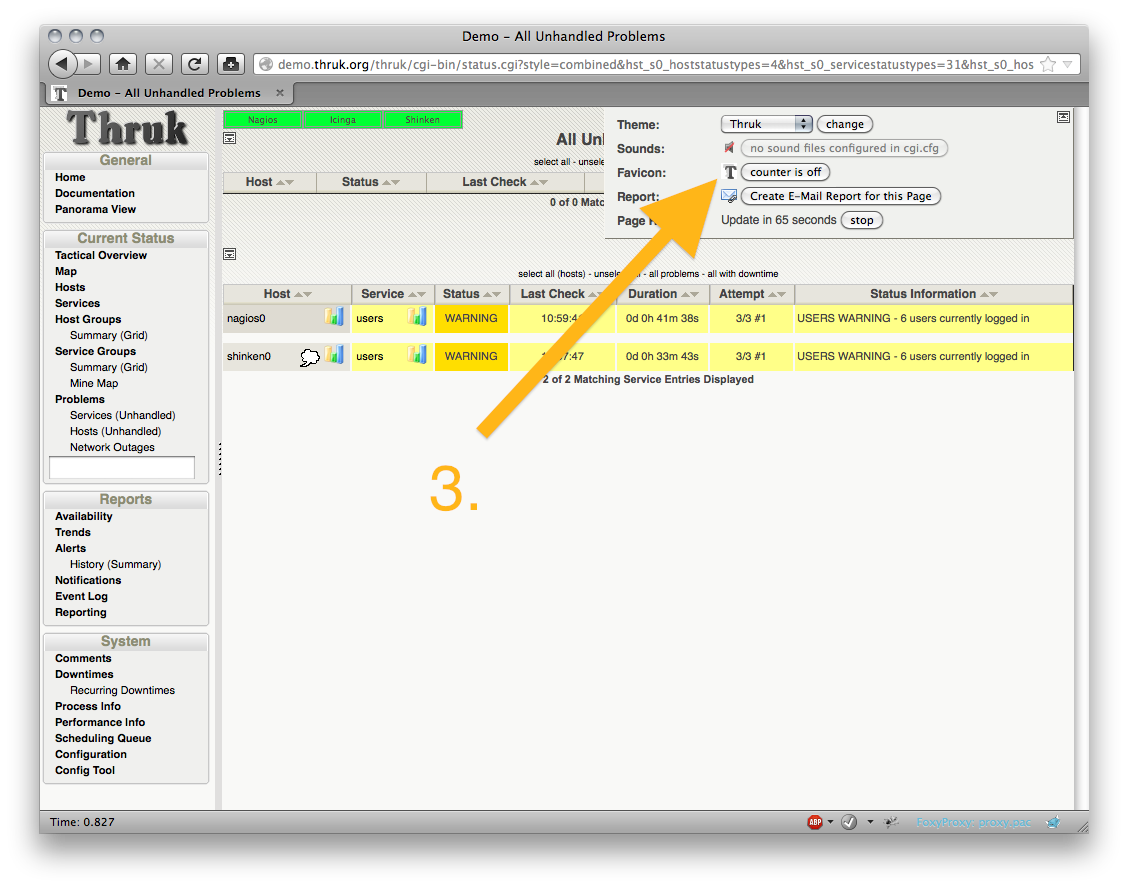Disable the Shinken backend toggle
The height and width of the screenshot is (888, 1129).
(x=422, y=120)
